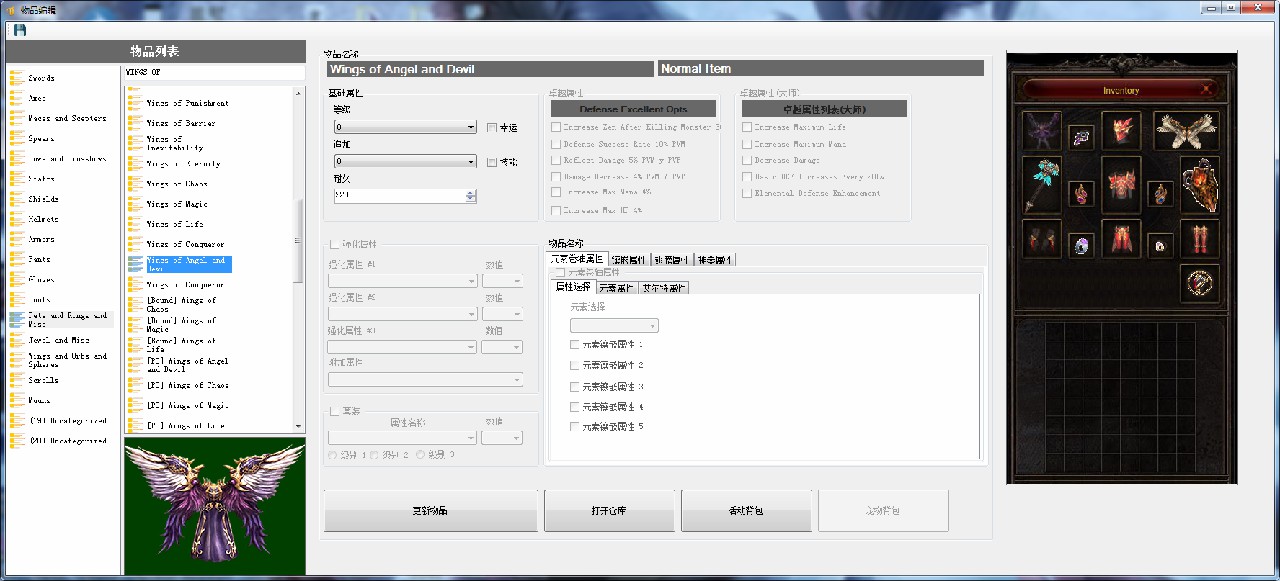The height and width of the screenshot is (581, 1280).
Task: Select the purple pet in inventory helper slot
Action: pos(1041,131)
